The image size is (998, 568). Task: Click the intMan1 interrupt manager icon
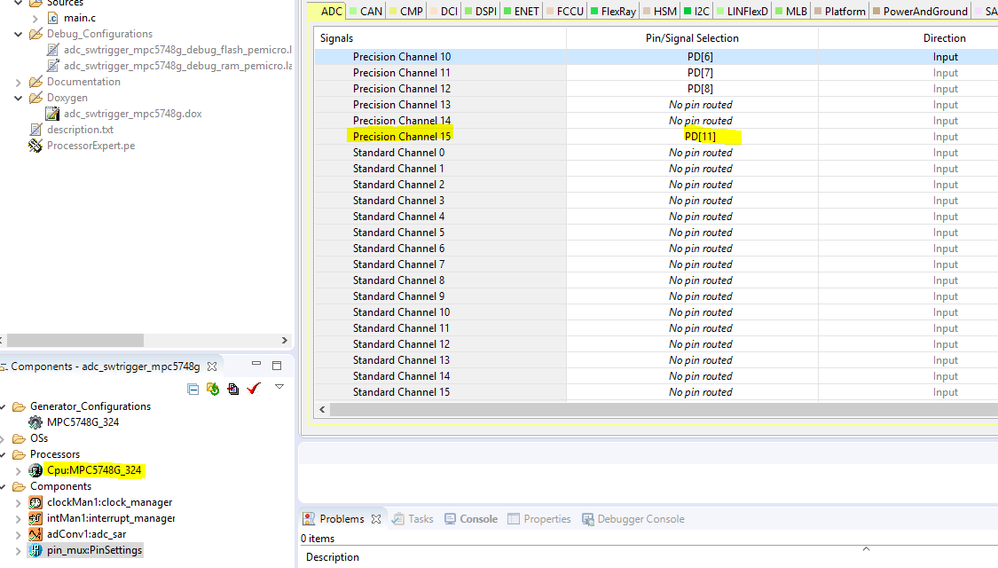coord(36,518)
